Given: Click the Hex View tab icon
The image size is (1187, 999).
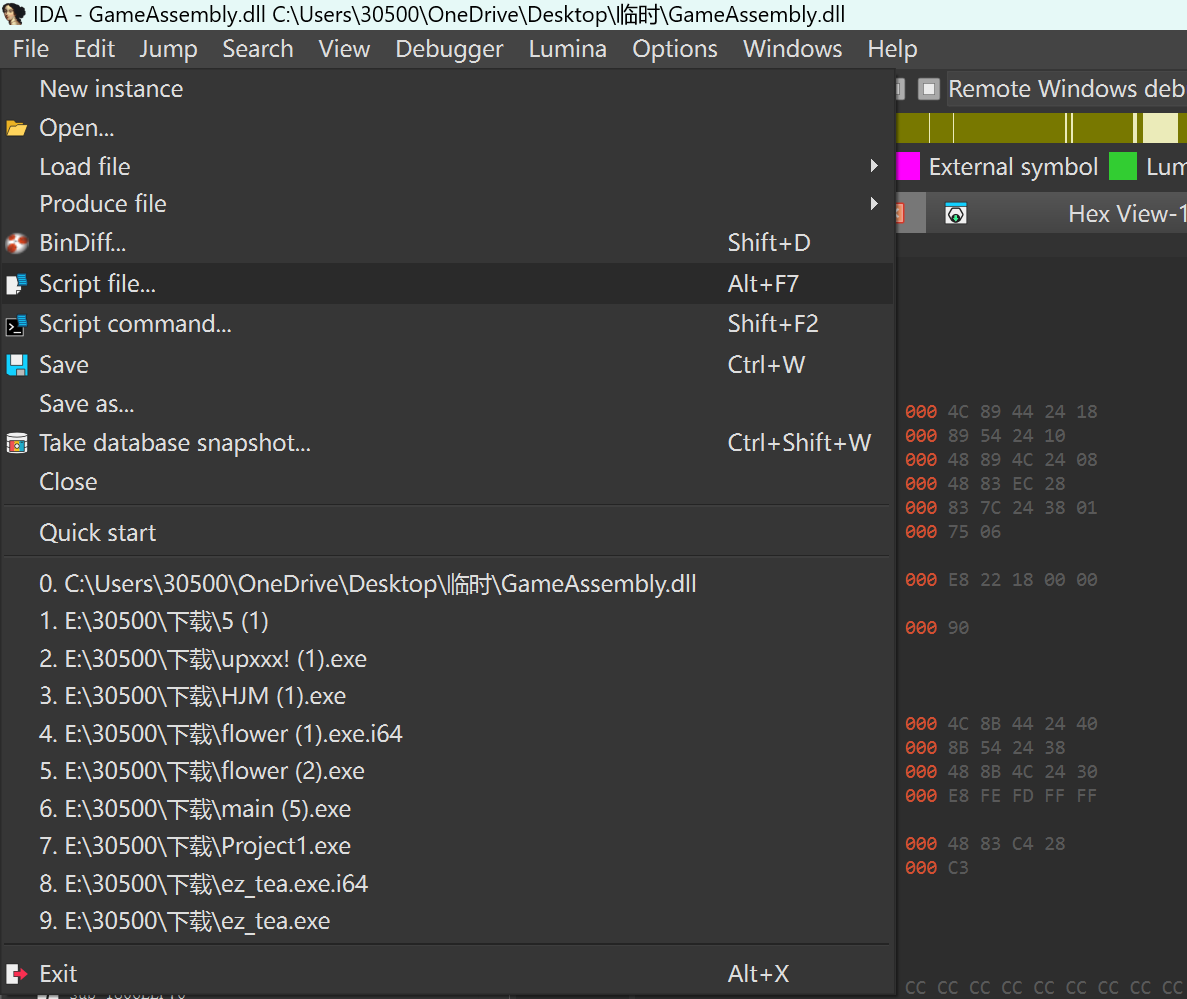Looking at the screenshot, I should click(955, 214).
